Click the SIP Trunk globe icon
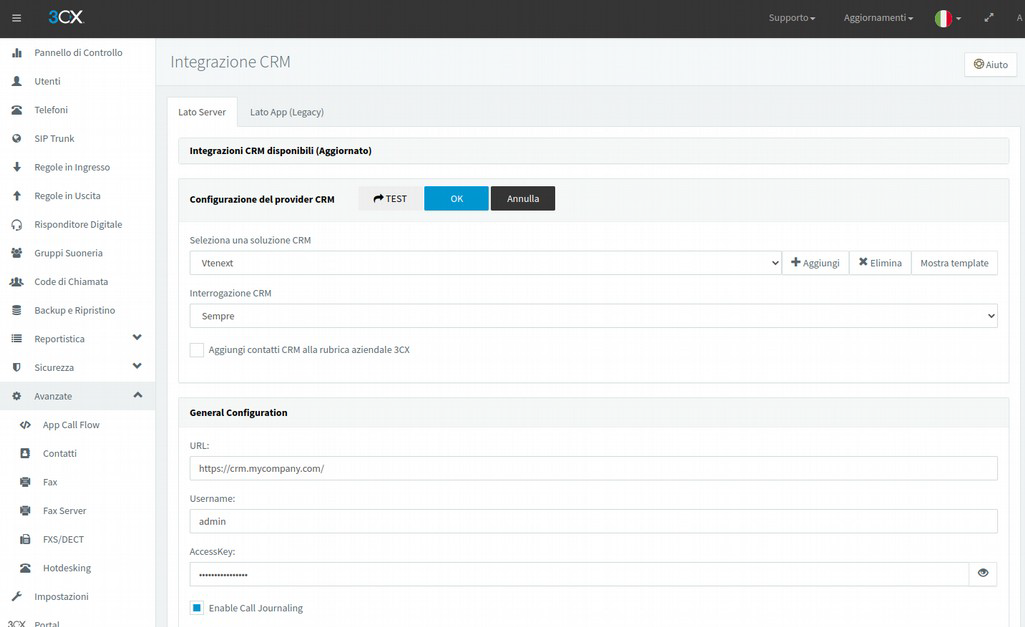 (x=17, y=139)
